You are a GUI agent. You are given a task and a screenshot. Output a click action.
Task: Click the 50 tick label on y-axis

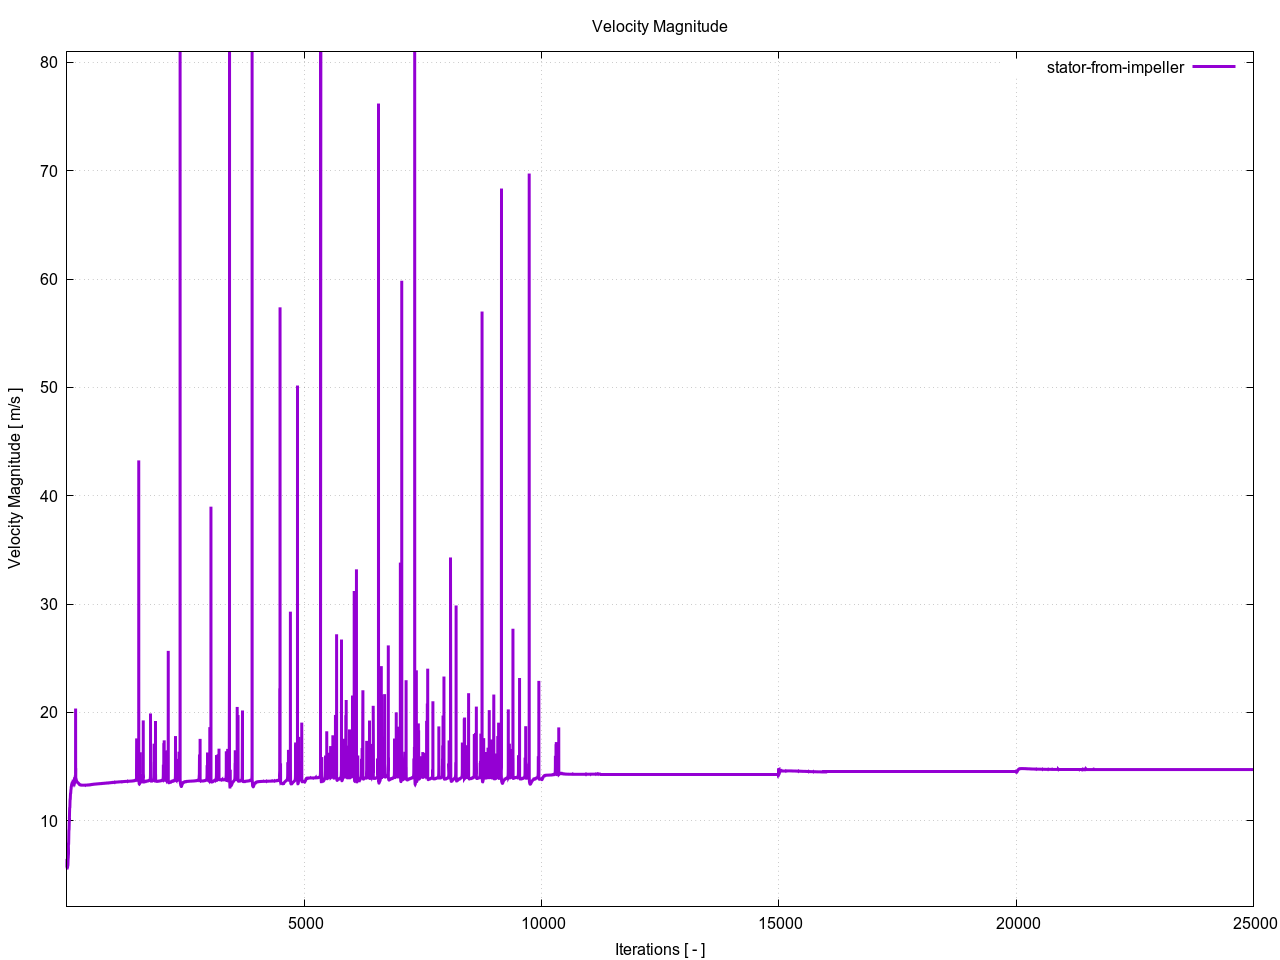pyautogui.click(x=49, y=388)
